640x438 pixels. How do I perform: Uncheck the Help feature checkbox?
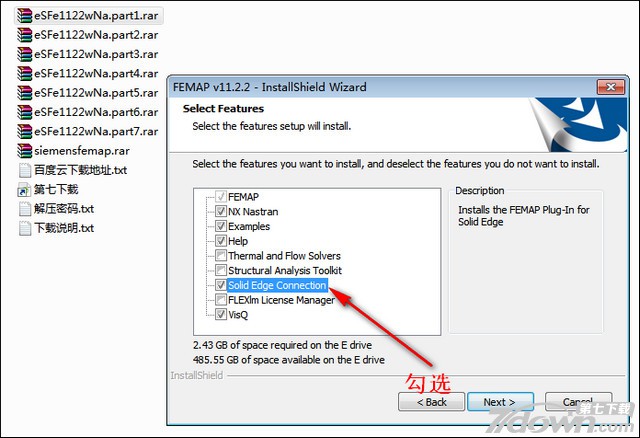click(221, 241)
